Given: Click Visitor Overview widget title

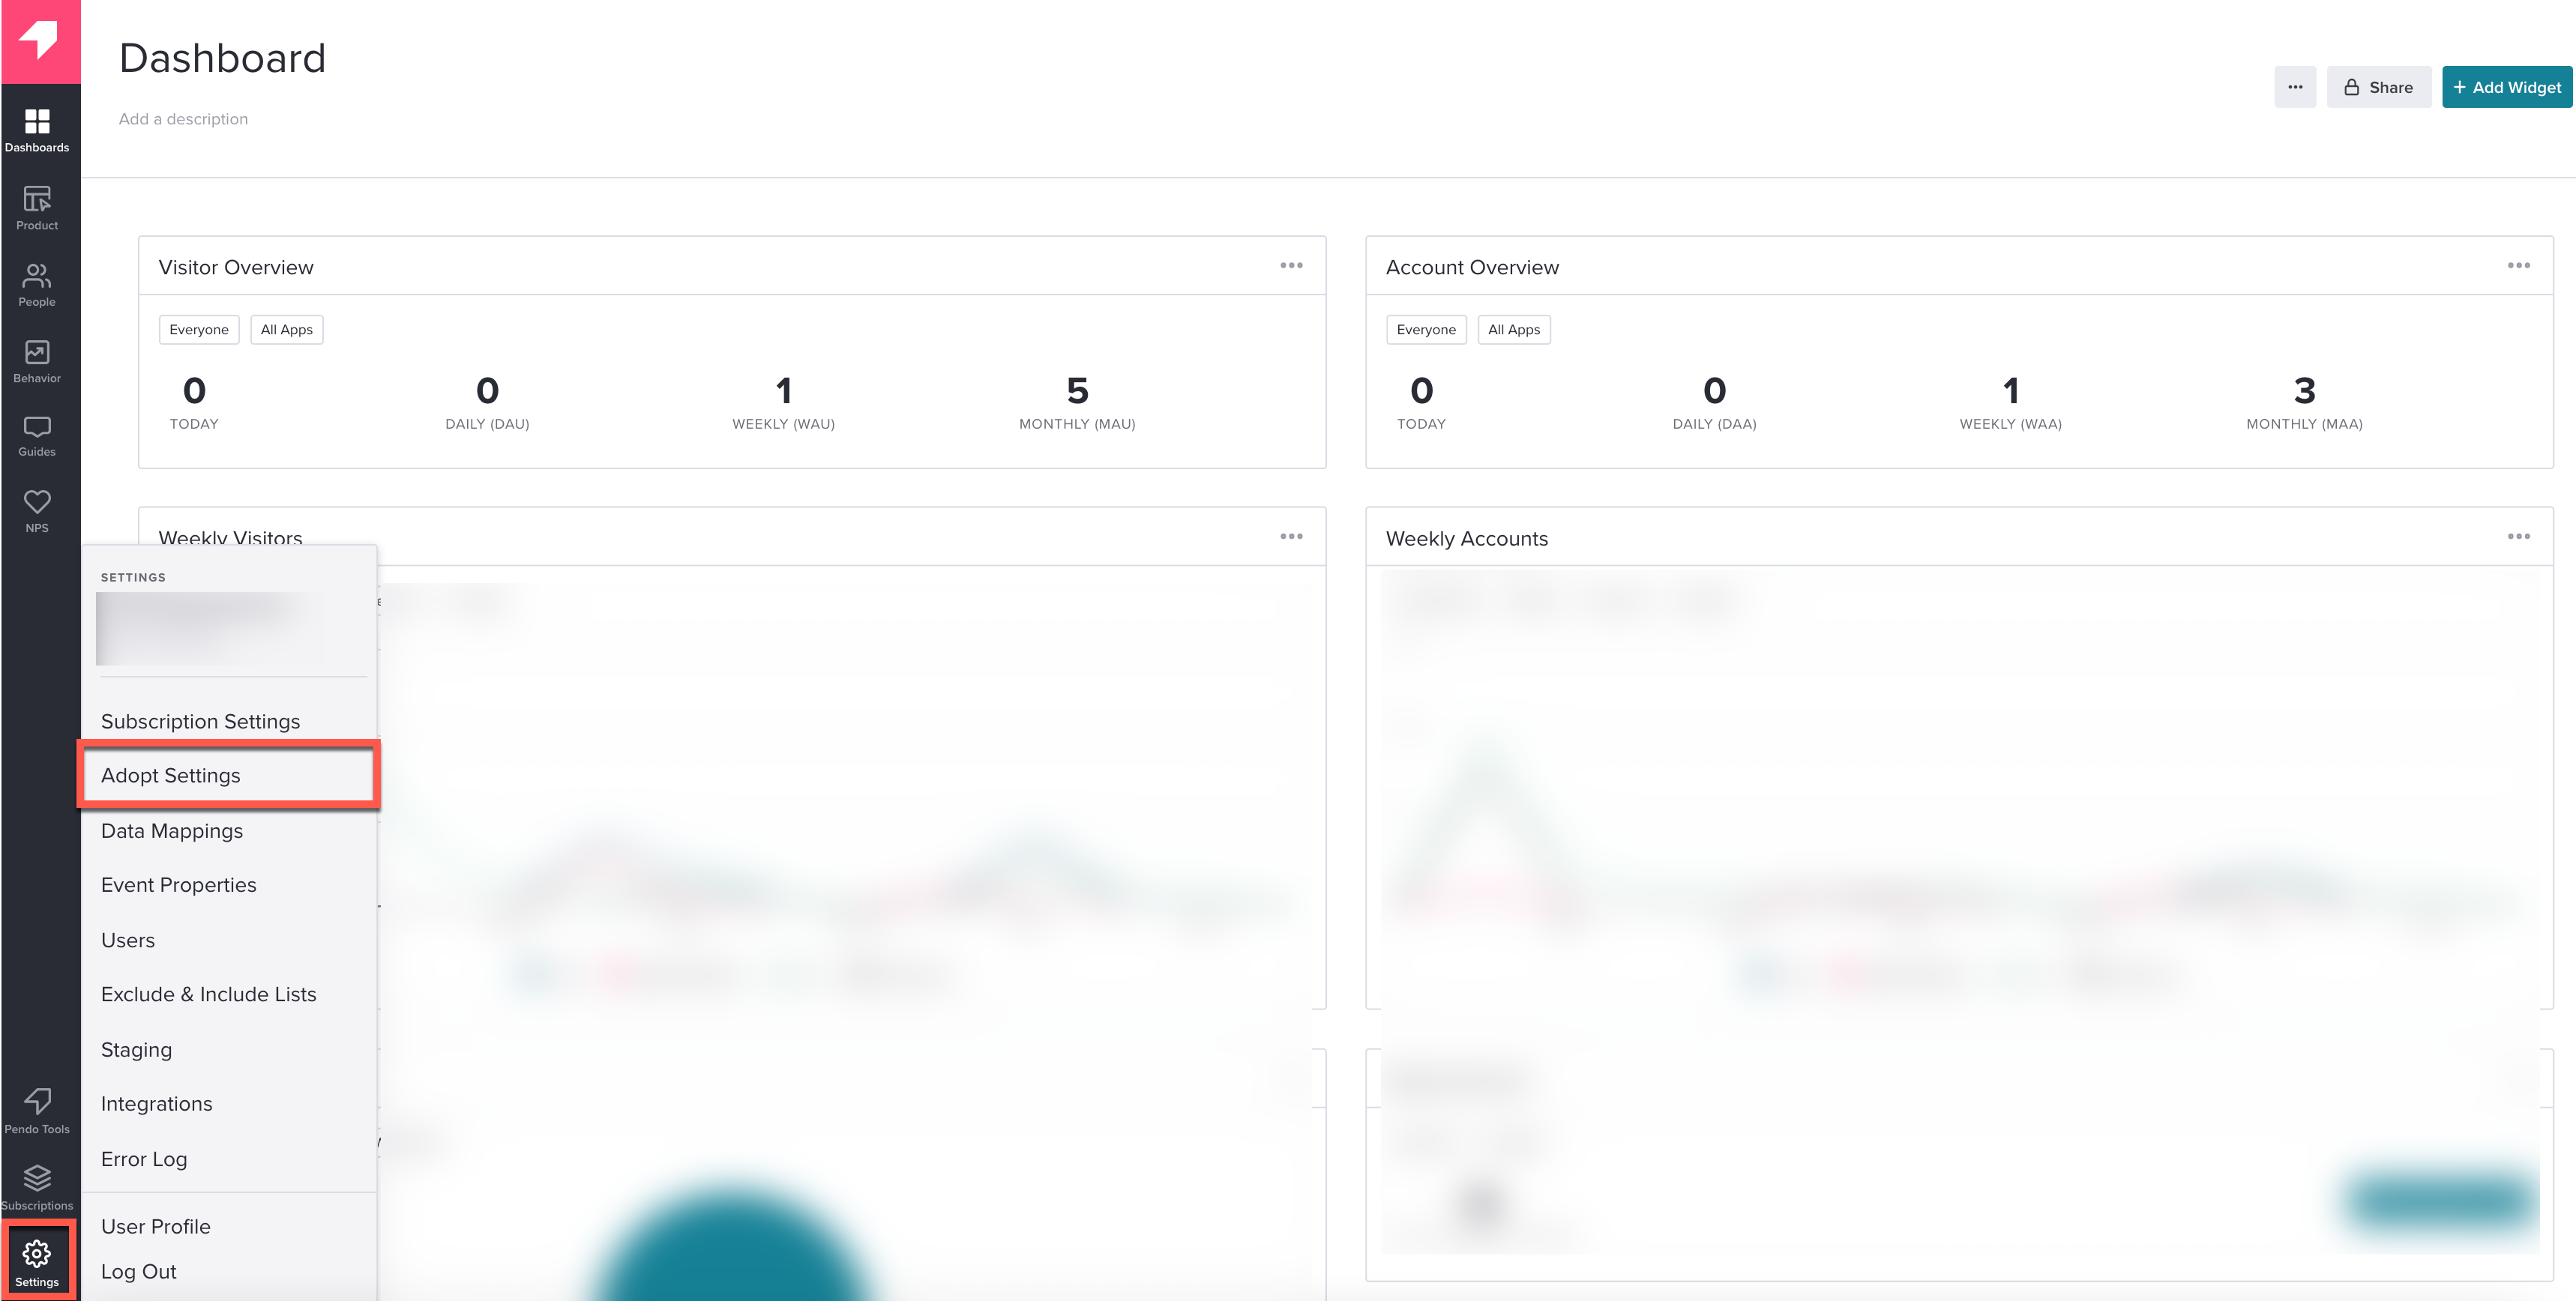Looking at the screenshot, I should (x=236, y=267).
